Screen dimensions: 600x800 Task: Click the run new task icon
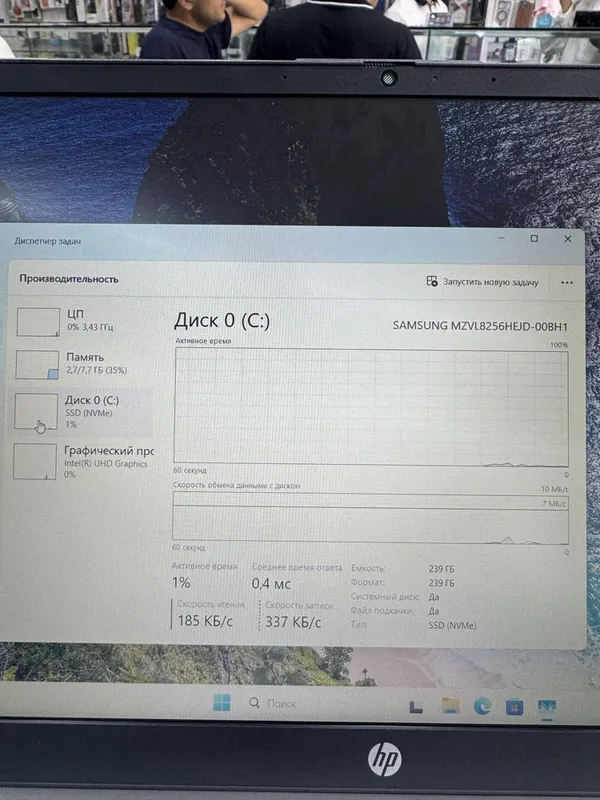point(432,281)
